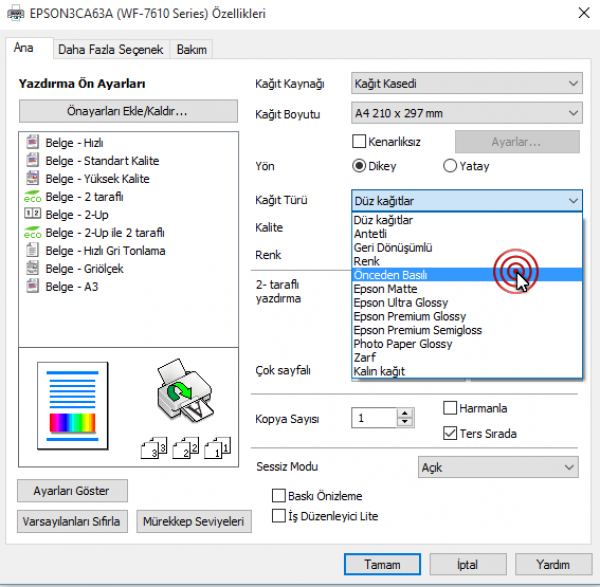Click the Ayarları Göster button
Screen dimensions: 600x587
coord(72,491)
